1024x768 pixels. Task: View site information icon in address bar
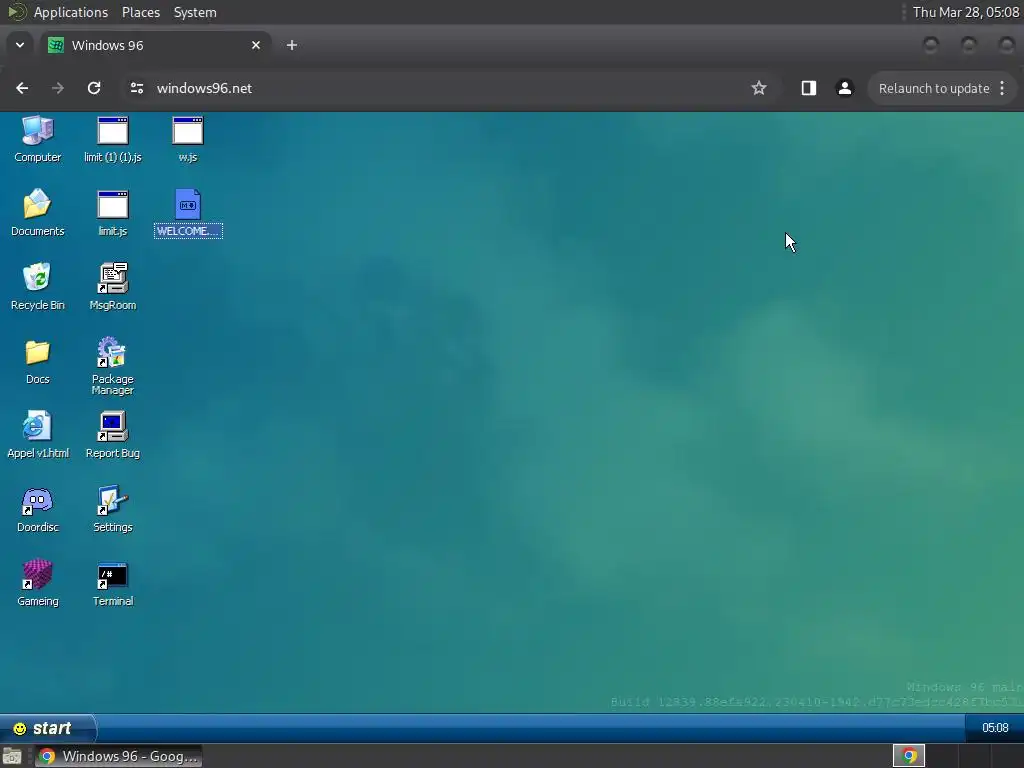136,88
